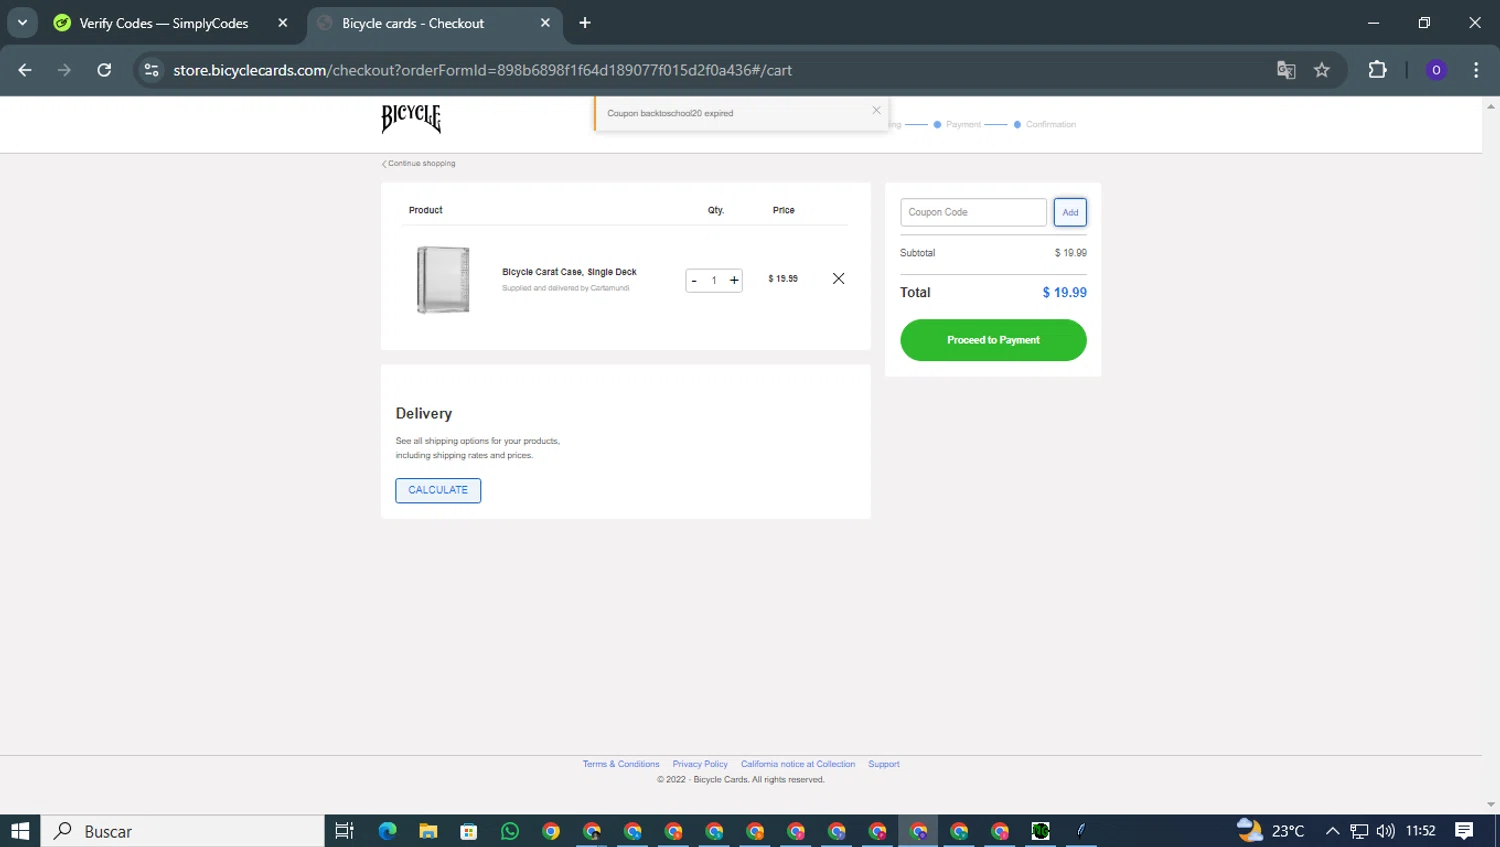This screenshot has width=1500, height=847.
Task: Go back via Continue shopping link
Action: click(419, 163)
